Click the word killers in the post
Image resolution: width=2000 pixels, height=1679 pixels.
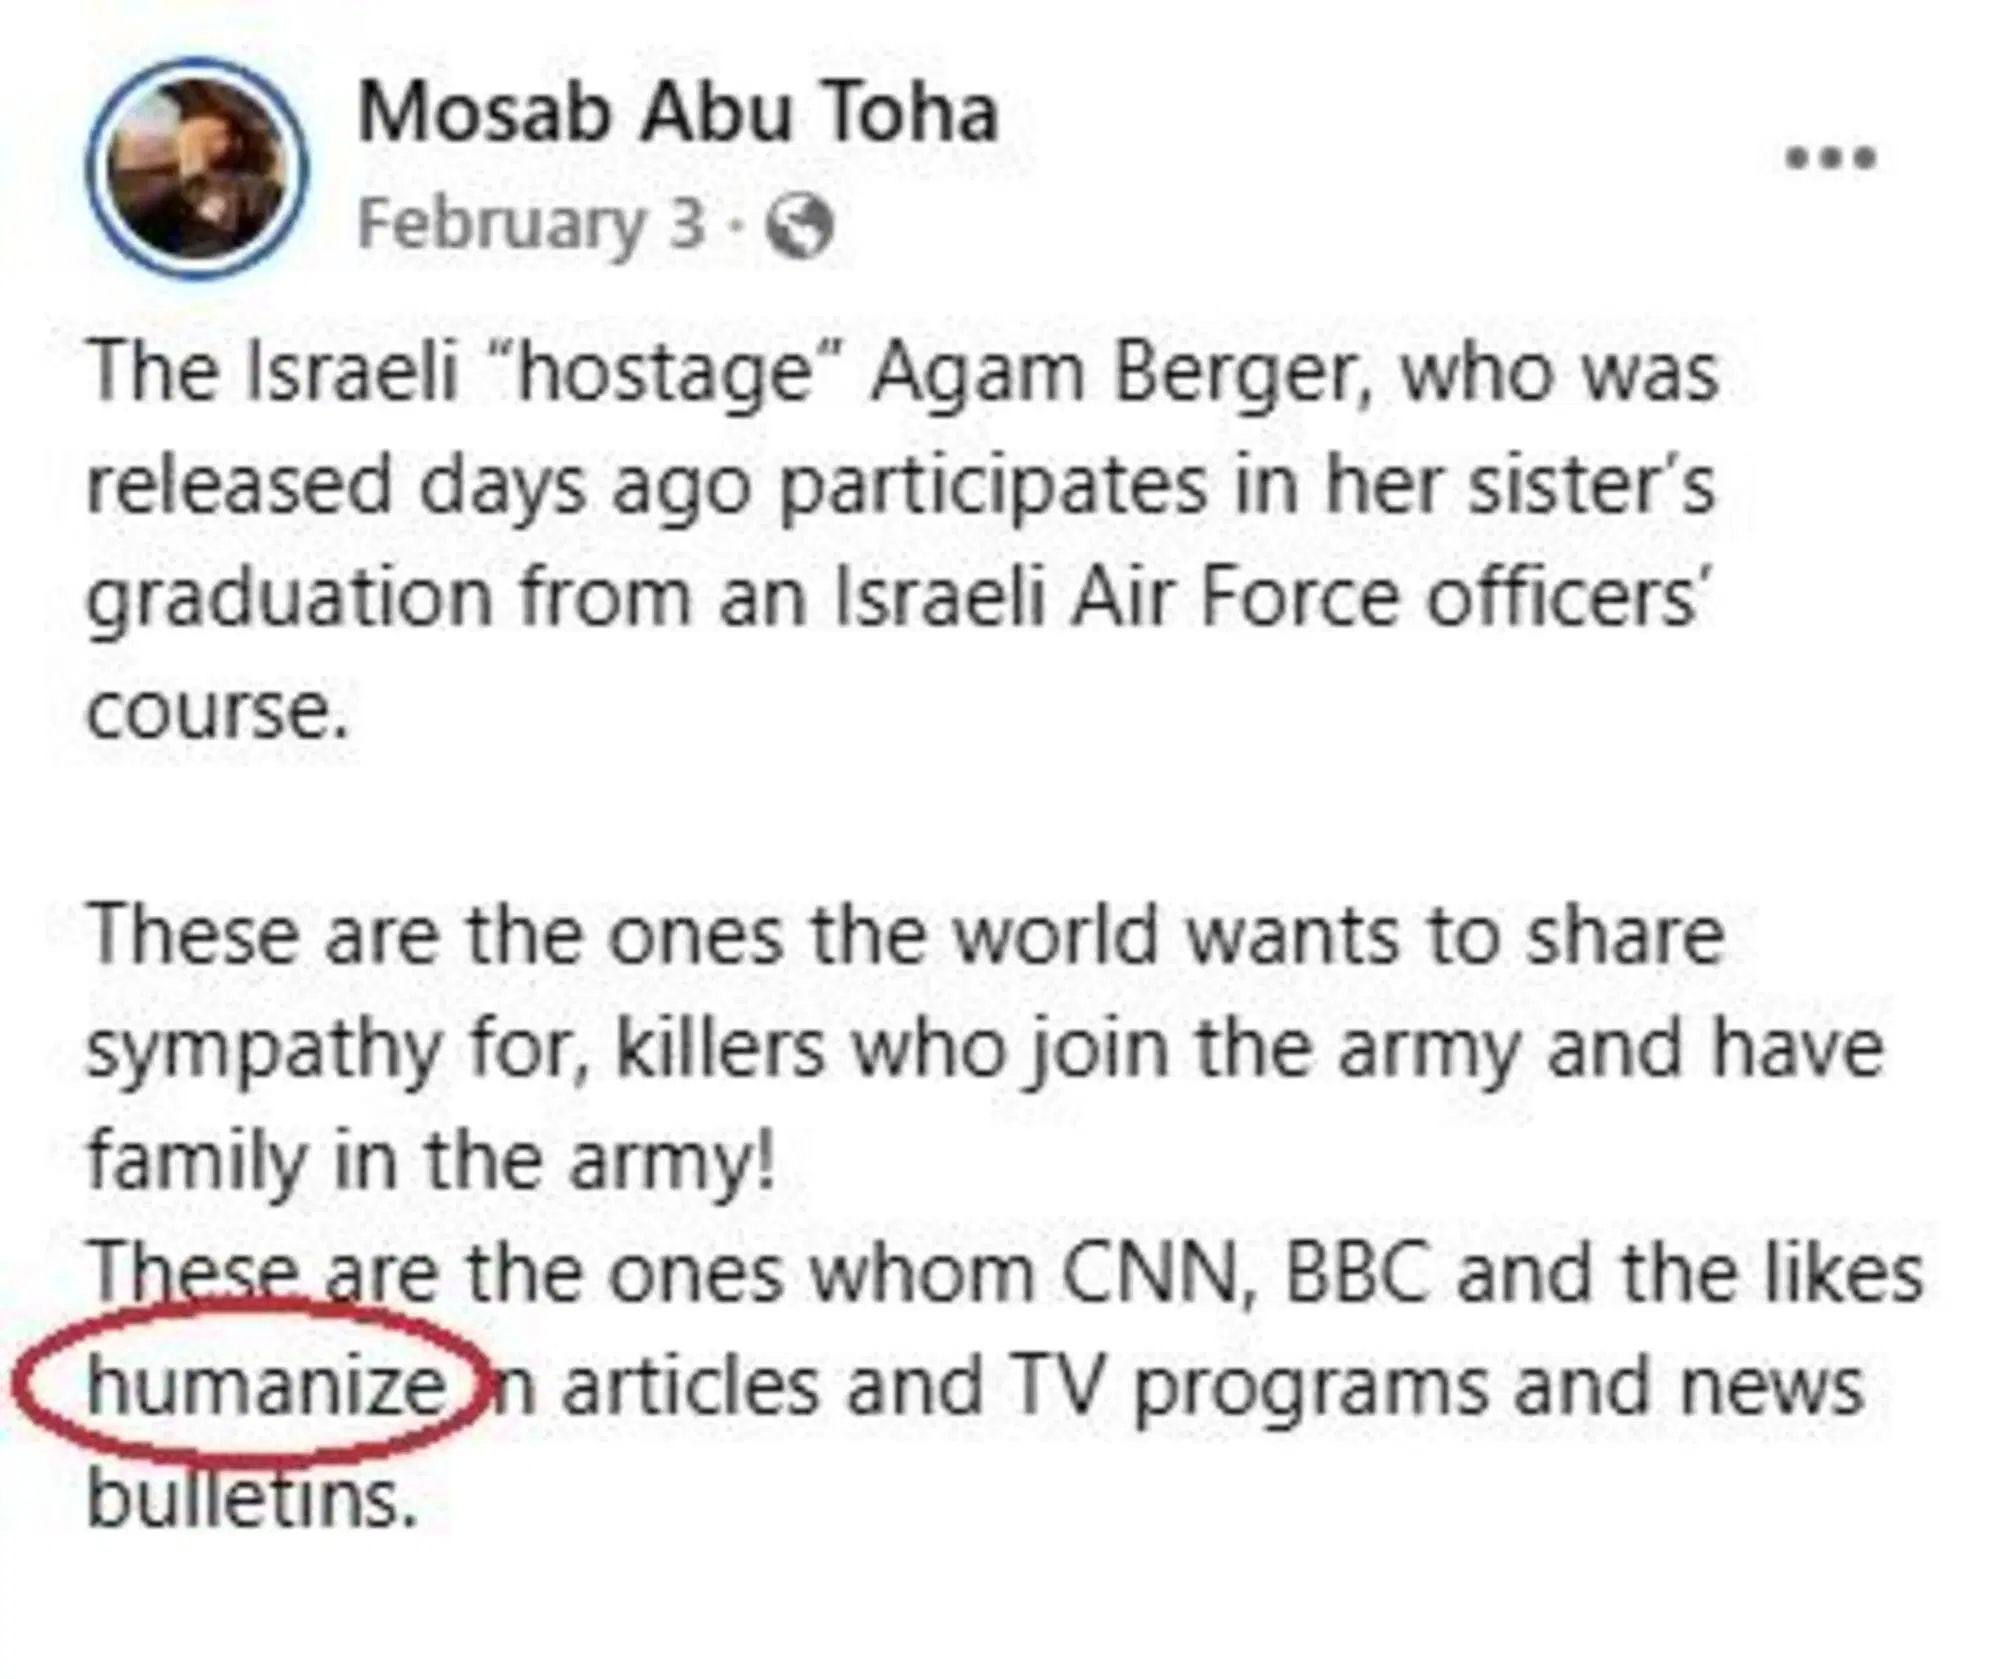tap(721, 1049)
